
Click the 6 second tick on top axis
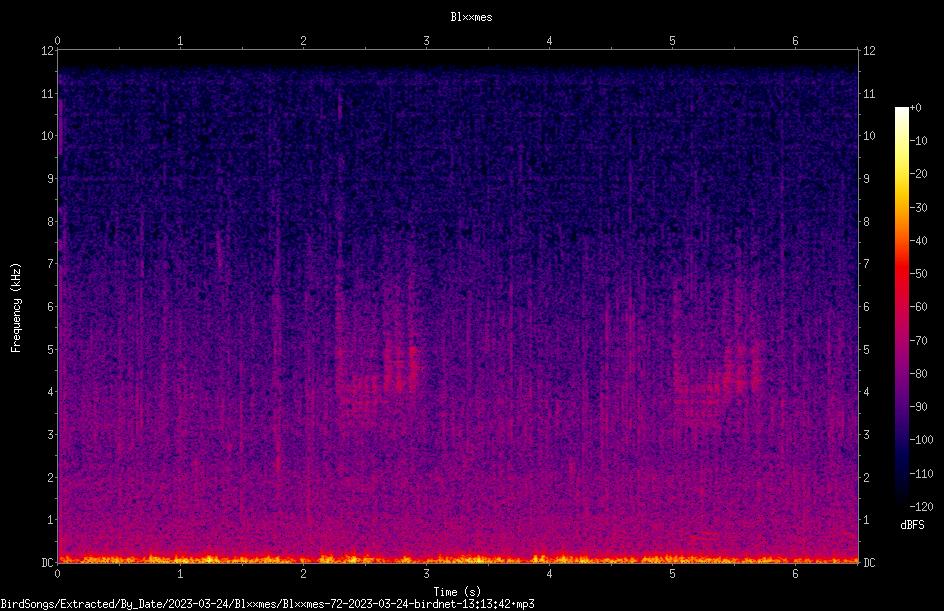pyautogui.click(x=795, y=41)
